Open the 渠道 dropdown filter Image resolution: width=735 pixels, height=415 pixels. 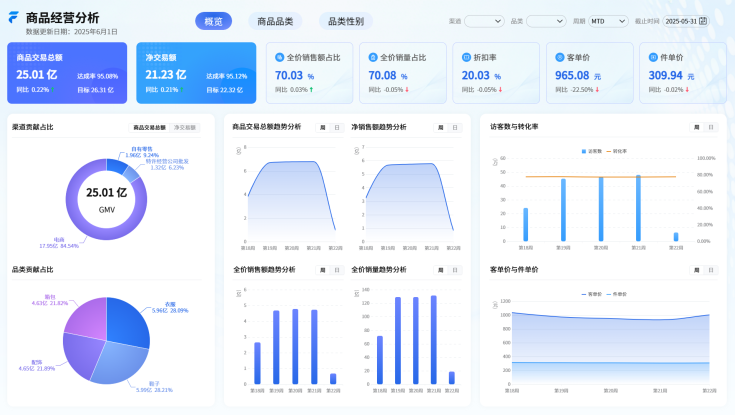484,20
